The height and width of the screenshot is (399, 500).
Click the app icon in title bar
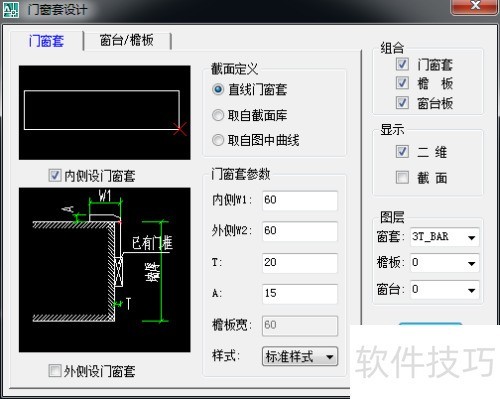click(x=11, y=10)
